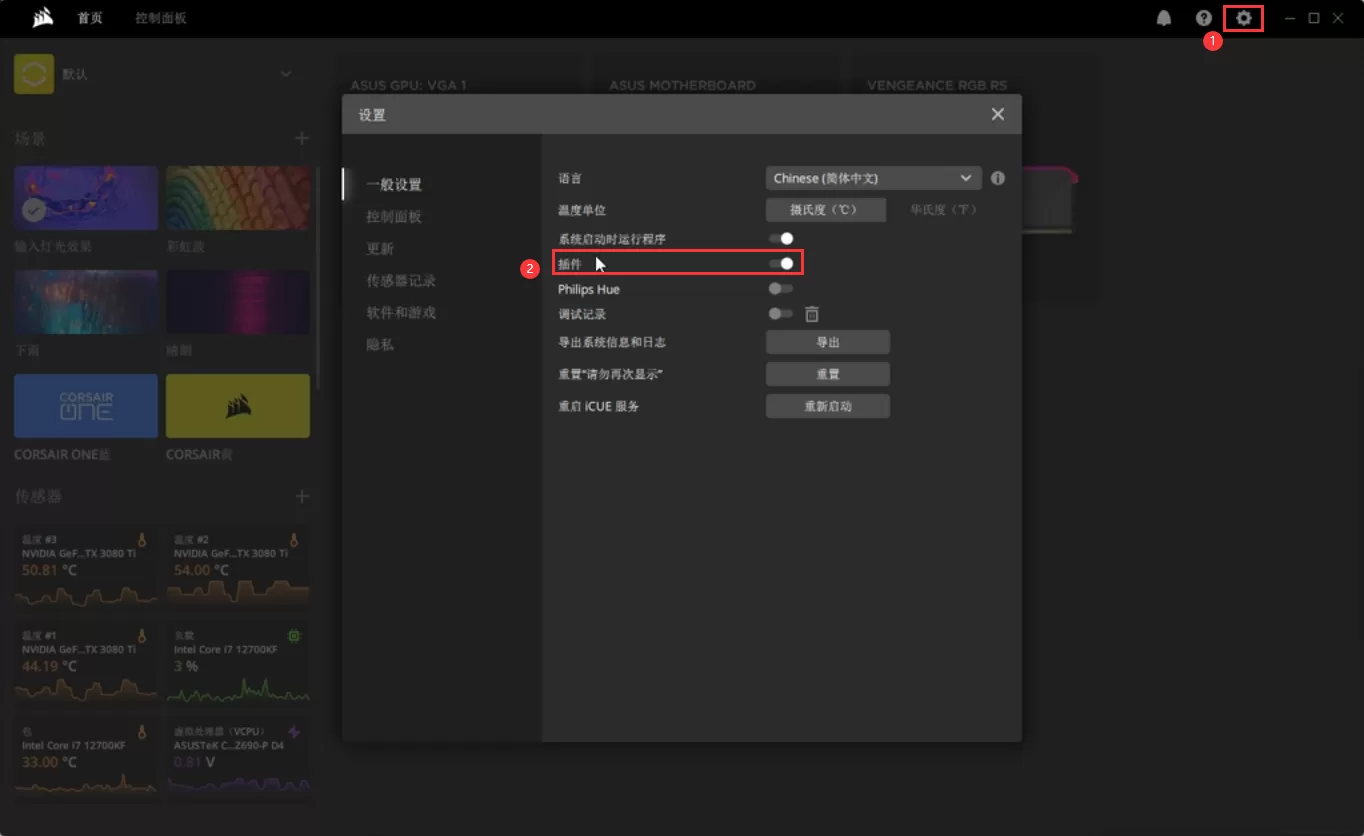The height and width of the screenshot is (836, 1364).
Task: Click the default profile yellow icon
Action: point(34,74)
